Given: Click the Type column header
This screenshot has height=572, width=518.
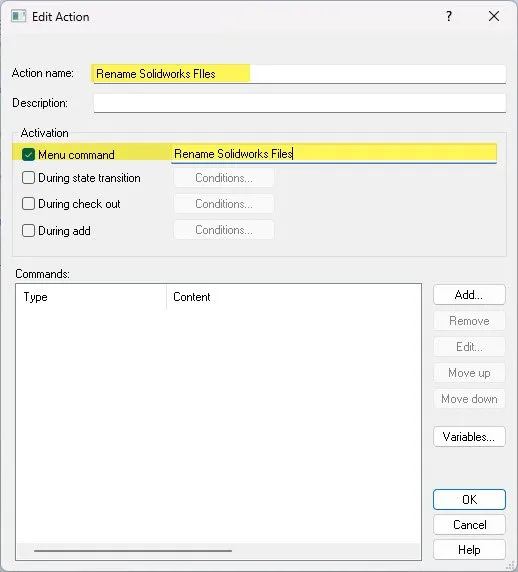Looking at the screenshot, I should click(x=91, y=297).
